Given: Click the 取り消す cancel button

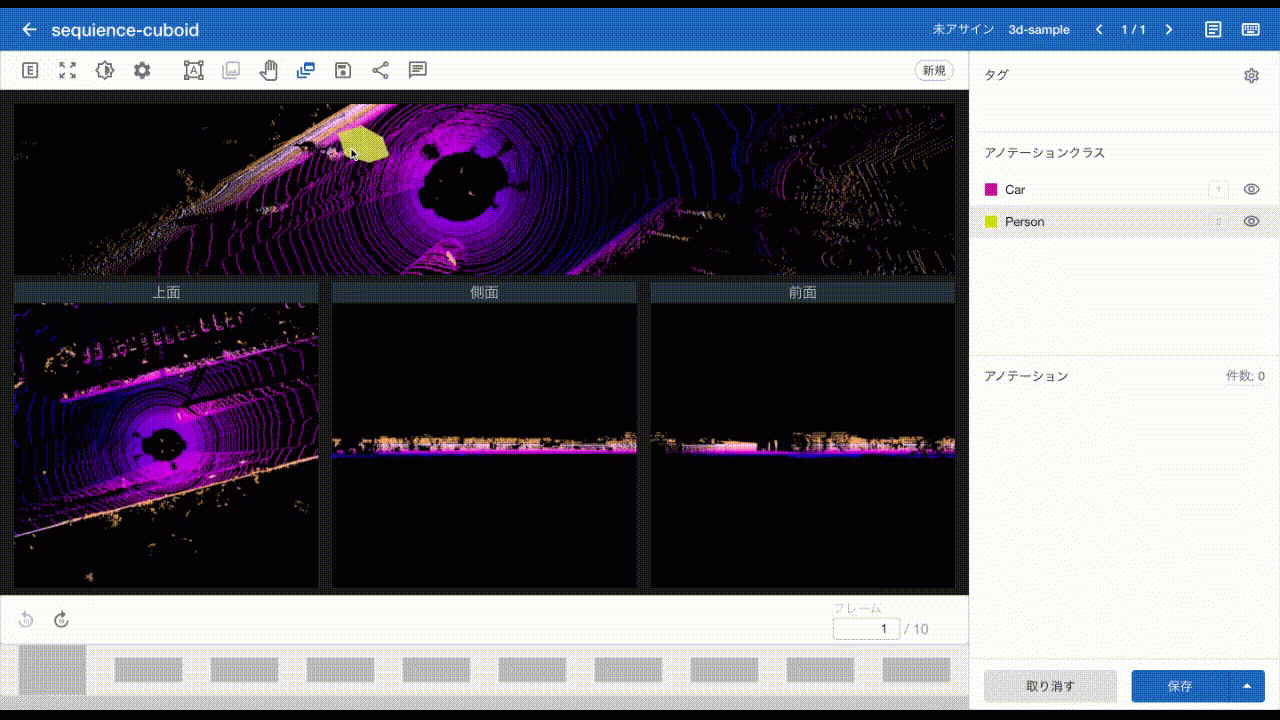Looking at the screenshot, I should click(1050, 686).
